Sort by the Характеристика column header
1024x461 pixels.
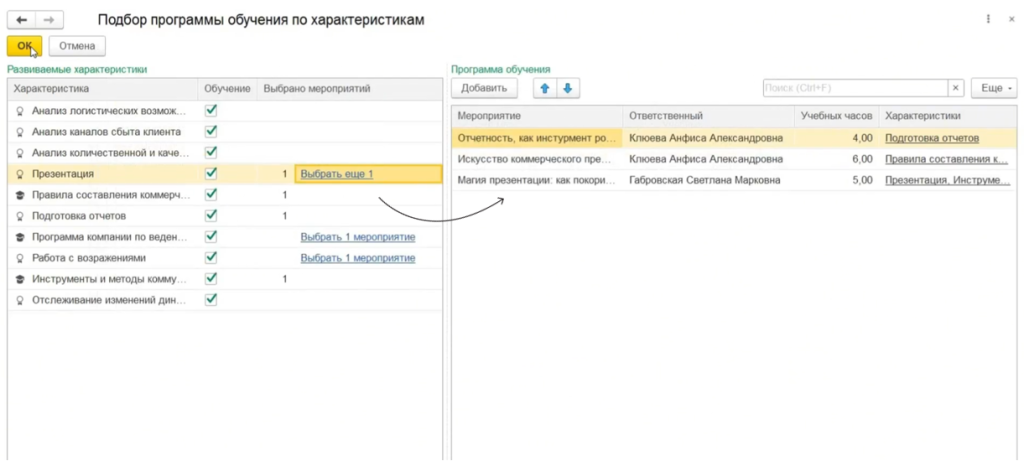coord(100,89)
